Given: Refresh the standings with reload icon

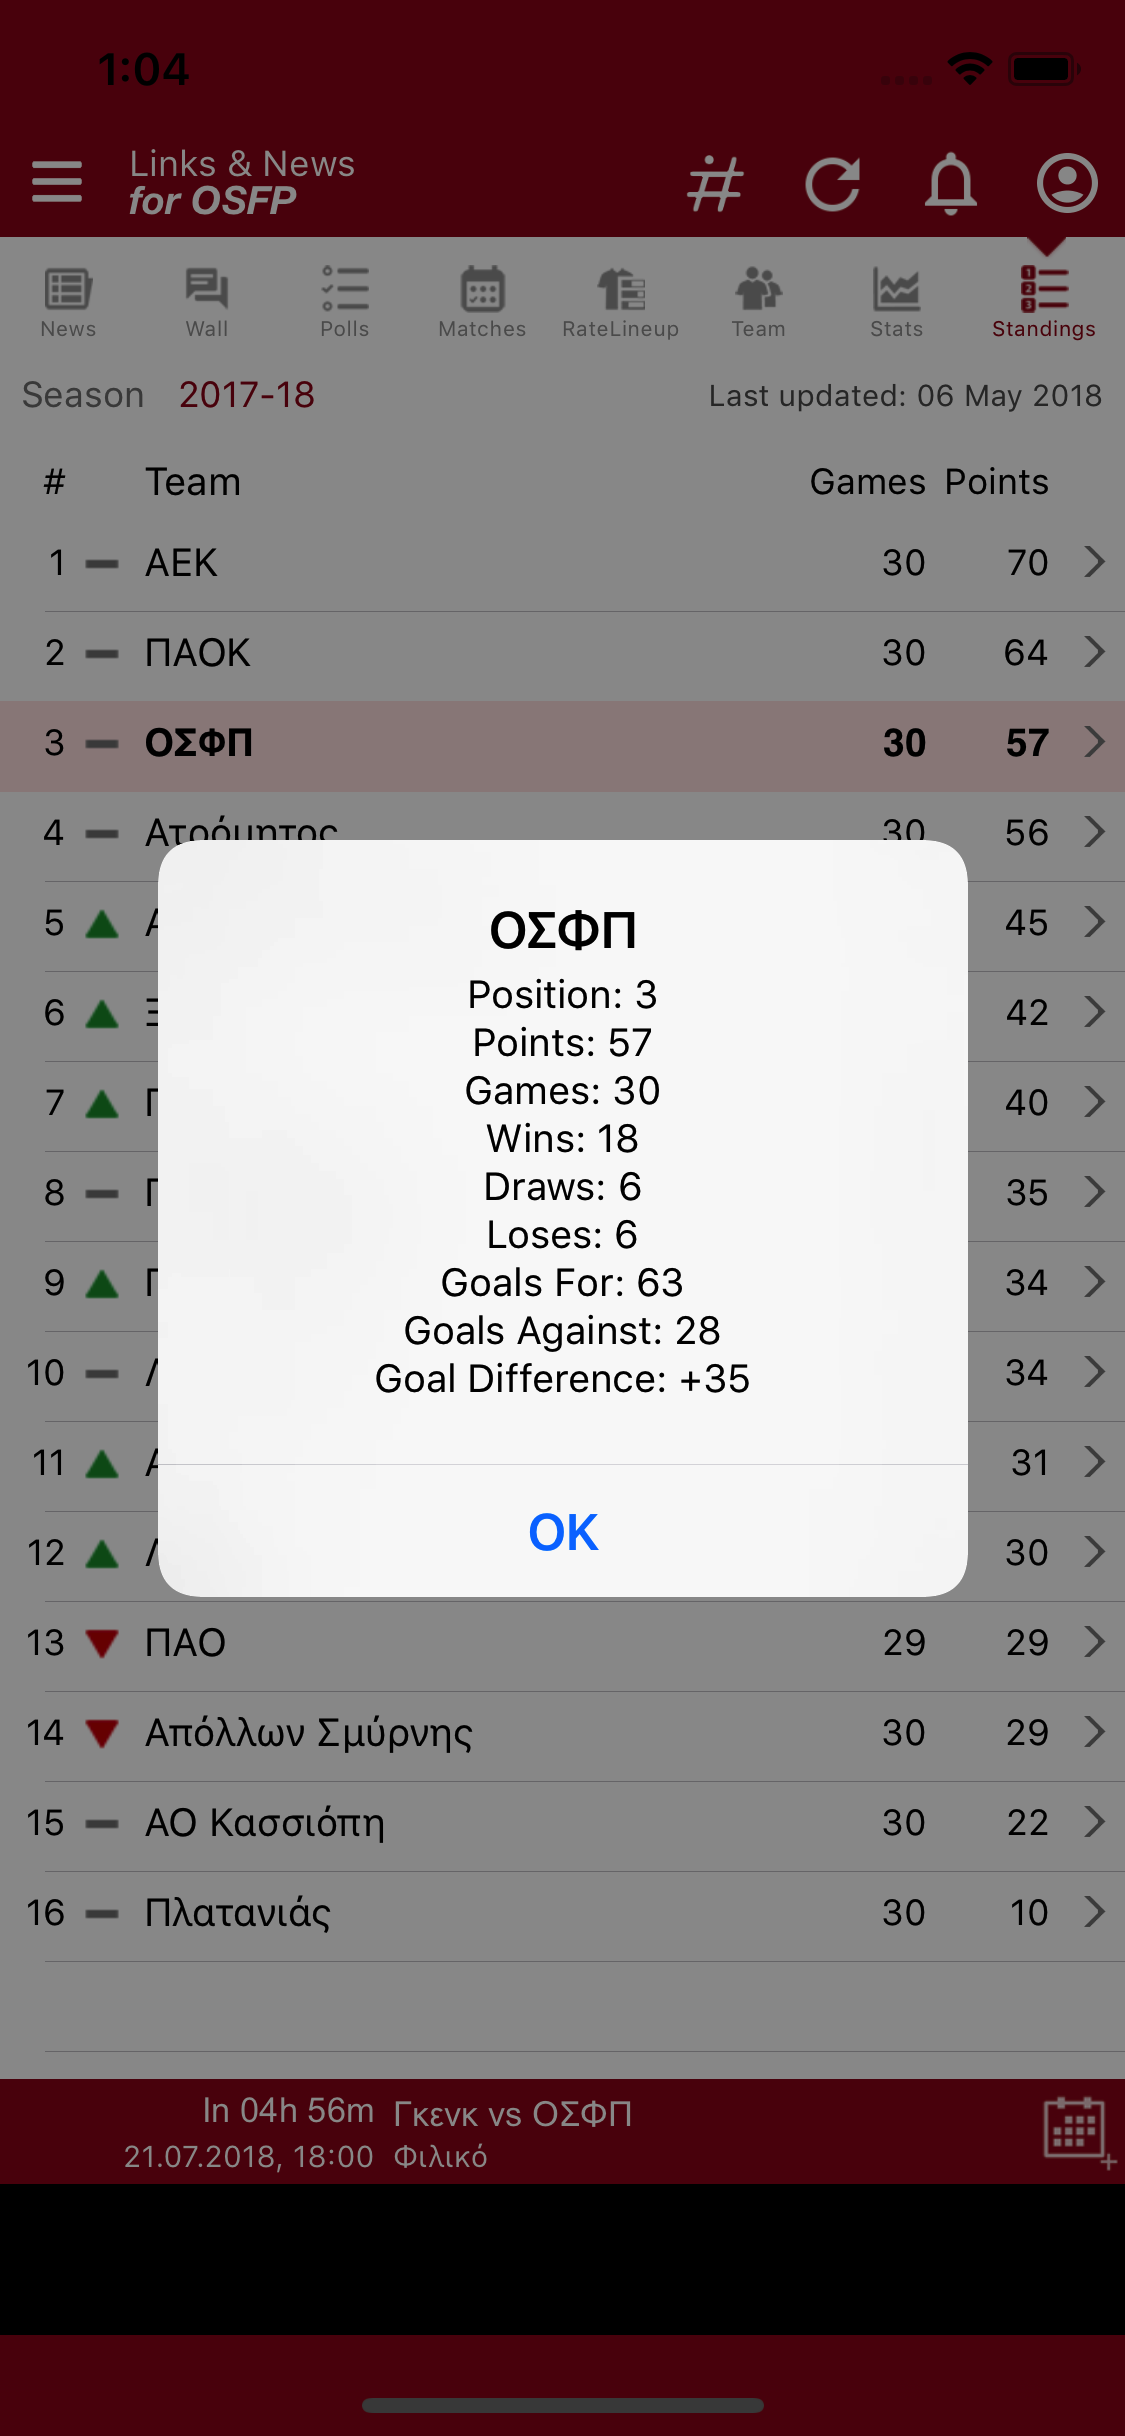Looking at the screenshot, I should click(833, 184).
